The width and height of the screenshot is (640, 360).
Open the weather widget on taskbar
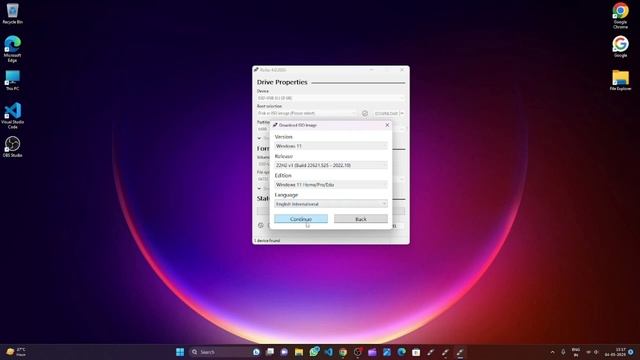(x=16, y=352)
